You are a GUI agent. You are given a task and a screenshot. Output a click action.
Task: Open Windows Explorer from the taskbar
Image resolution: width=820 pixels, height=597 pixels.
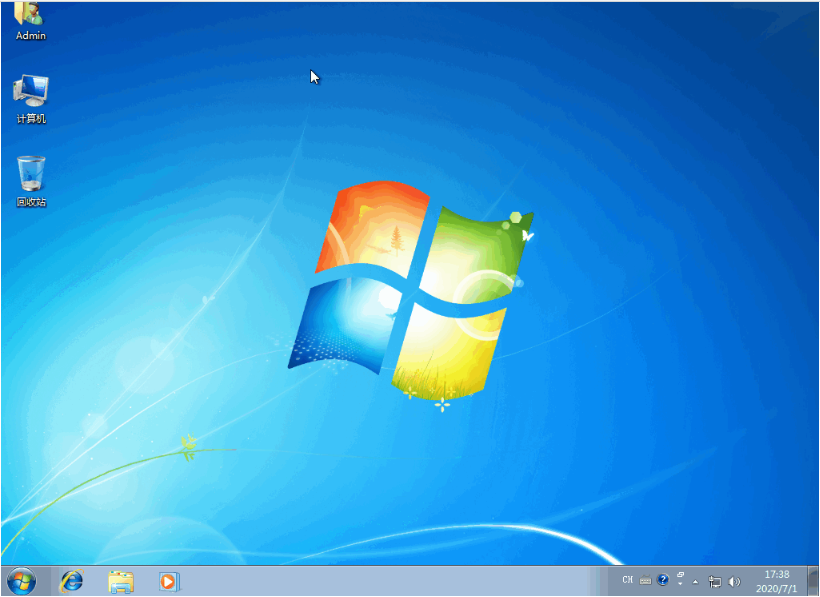[120, 580]
